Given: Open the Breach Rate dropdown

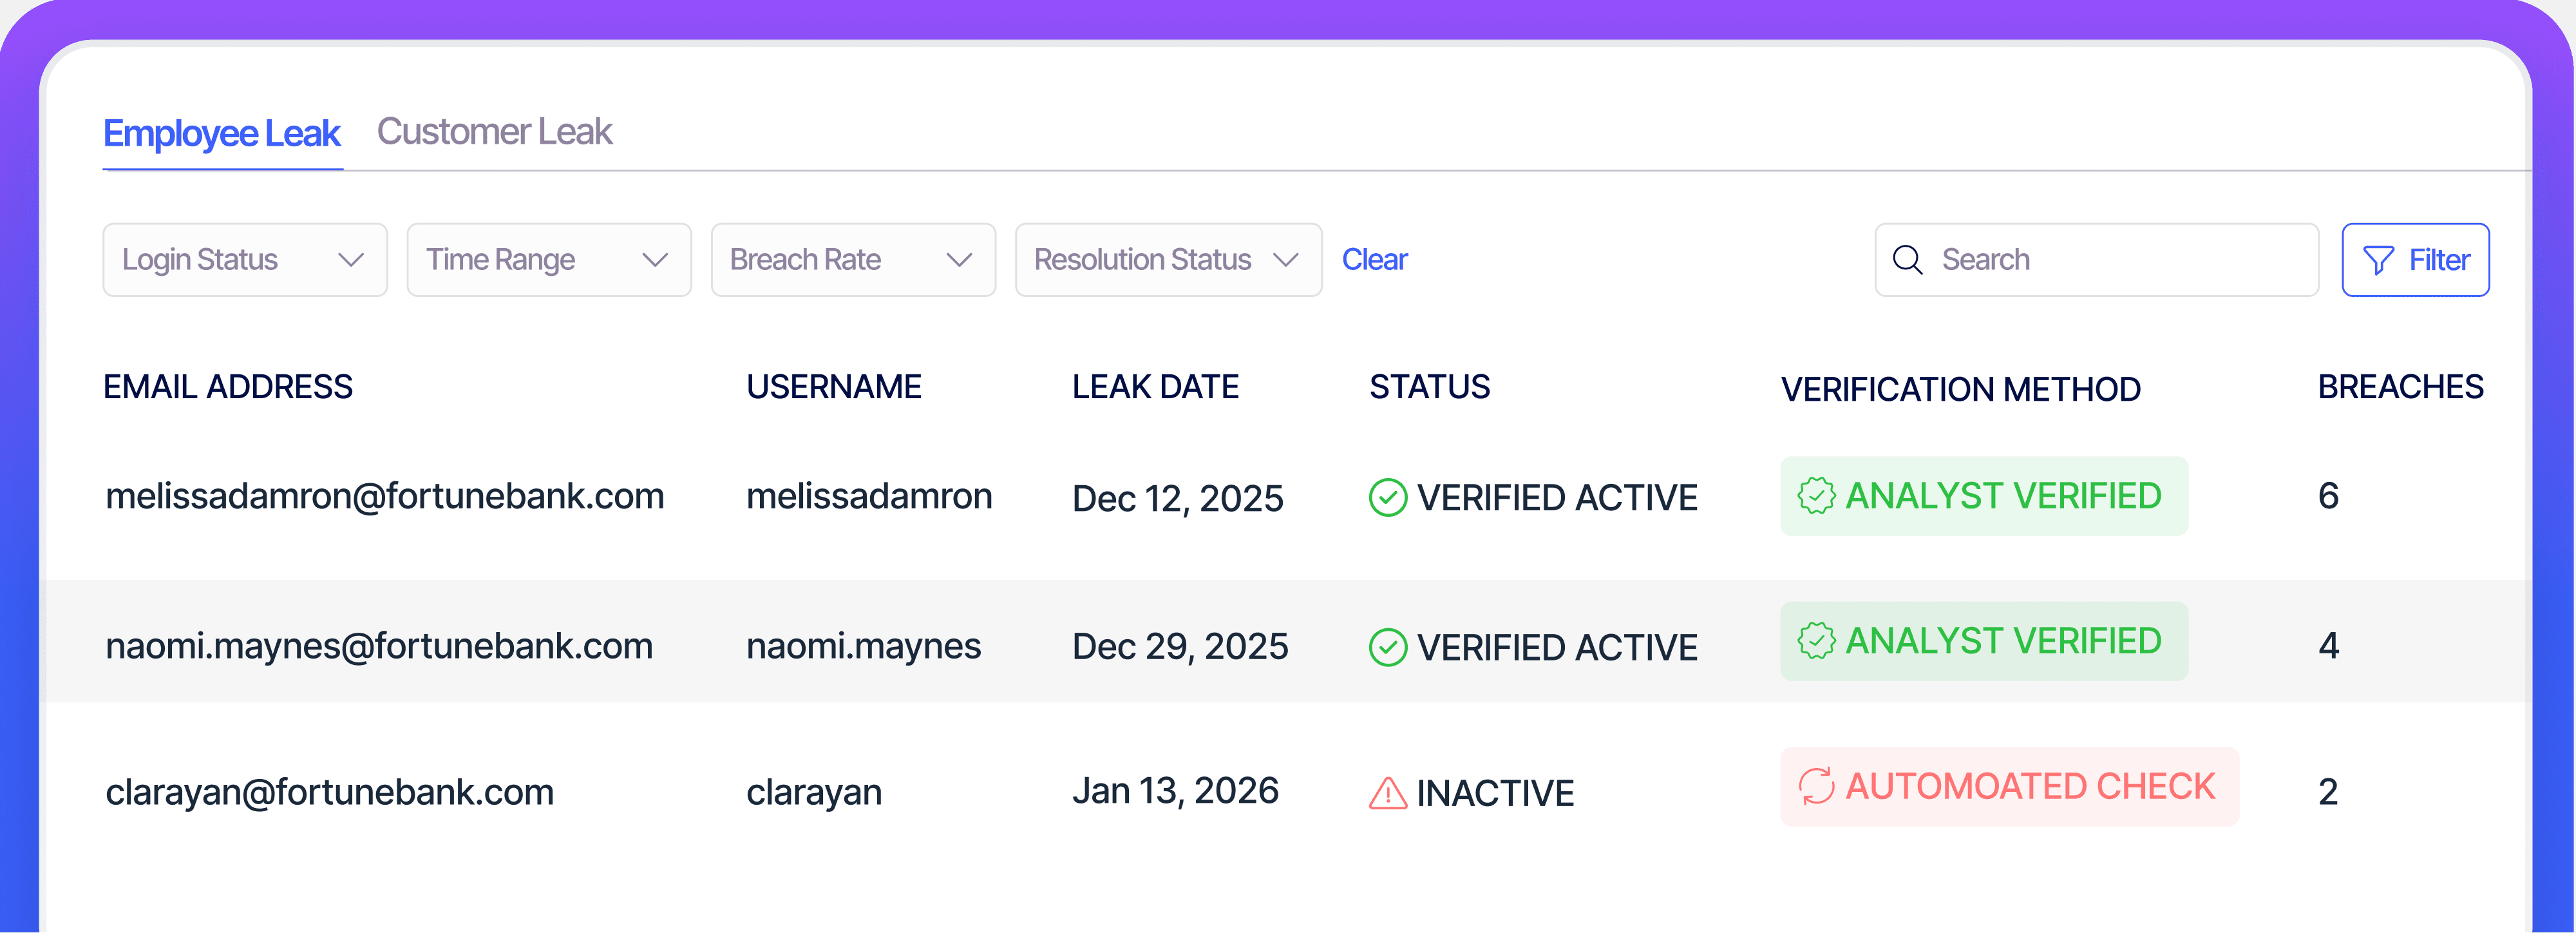Looking at the screenshot, I should [x=852, y=260].
